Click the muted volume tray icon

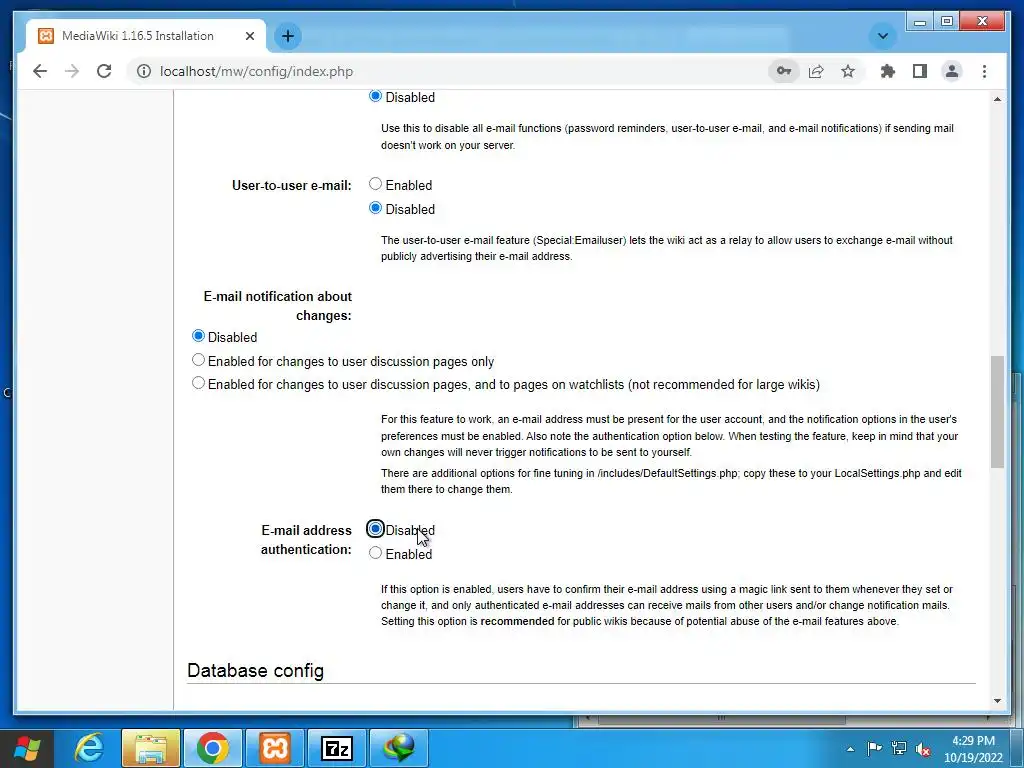click(x=923, y=749)
